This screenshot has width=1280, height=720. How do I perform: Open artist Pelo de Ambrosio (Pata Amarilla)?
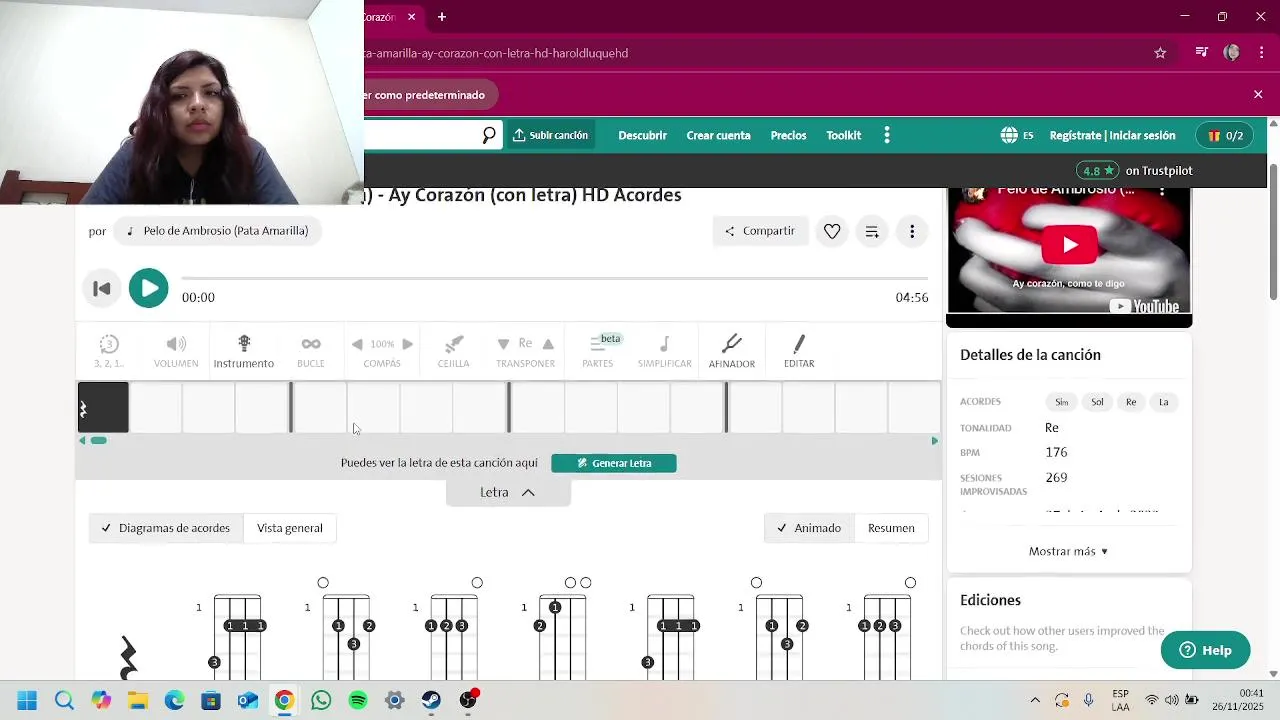216,231
